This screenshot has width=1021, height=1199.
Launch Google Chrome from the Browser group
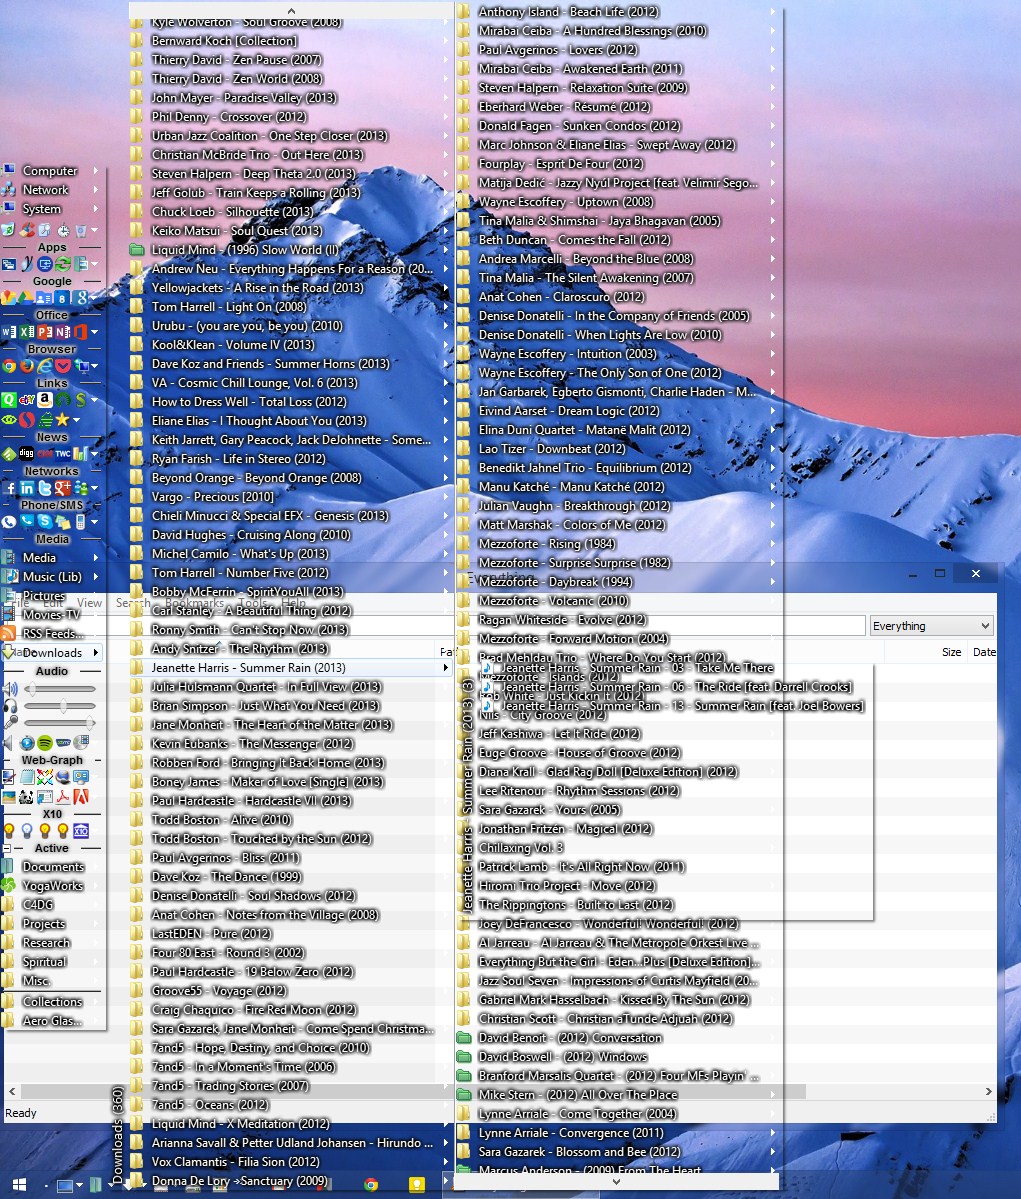(x=9, y=366)
